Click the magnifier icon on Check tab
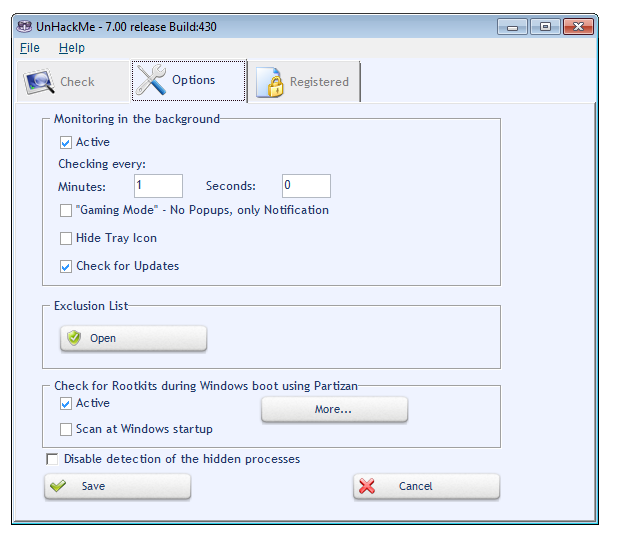The height and width of the screenshot is (542, 618). pos(39,82)
